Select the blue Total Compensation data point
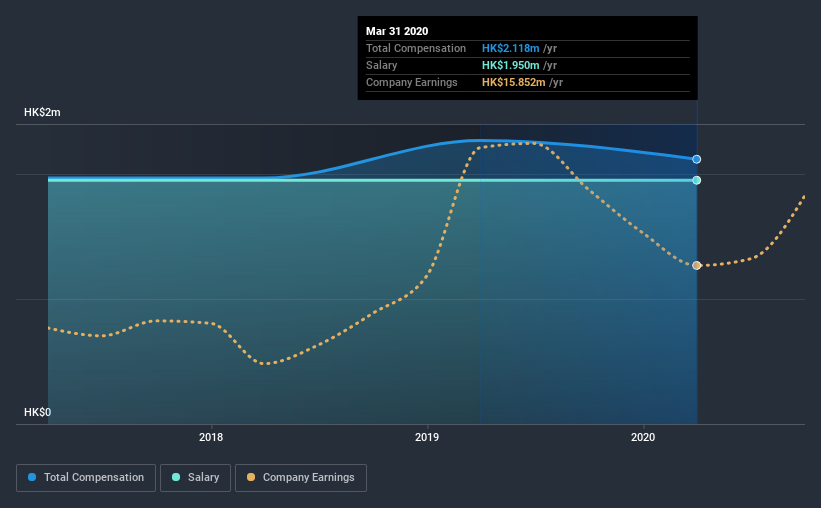 tap(696, 159)
